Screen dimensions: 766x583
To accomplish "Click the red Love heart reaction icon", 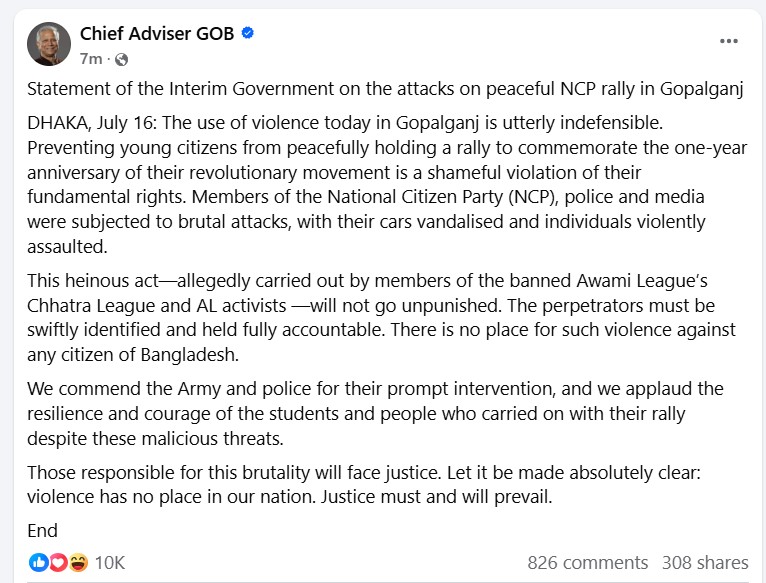I will point(58,562).
